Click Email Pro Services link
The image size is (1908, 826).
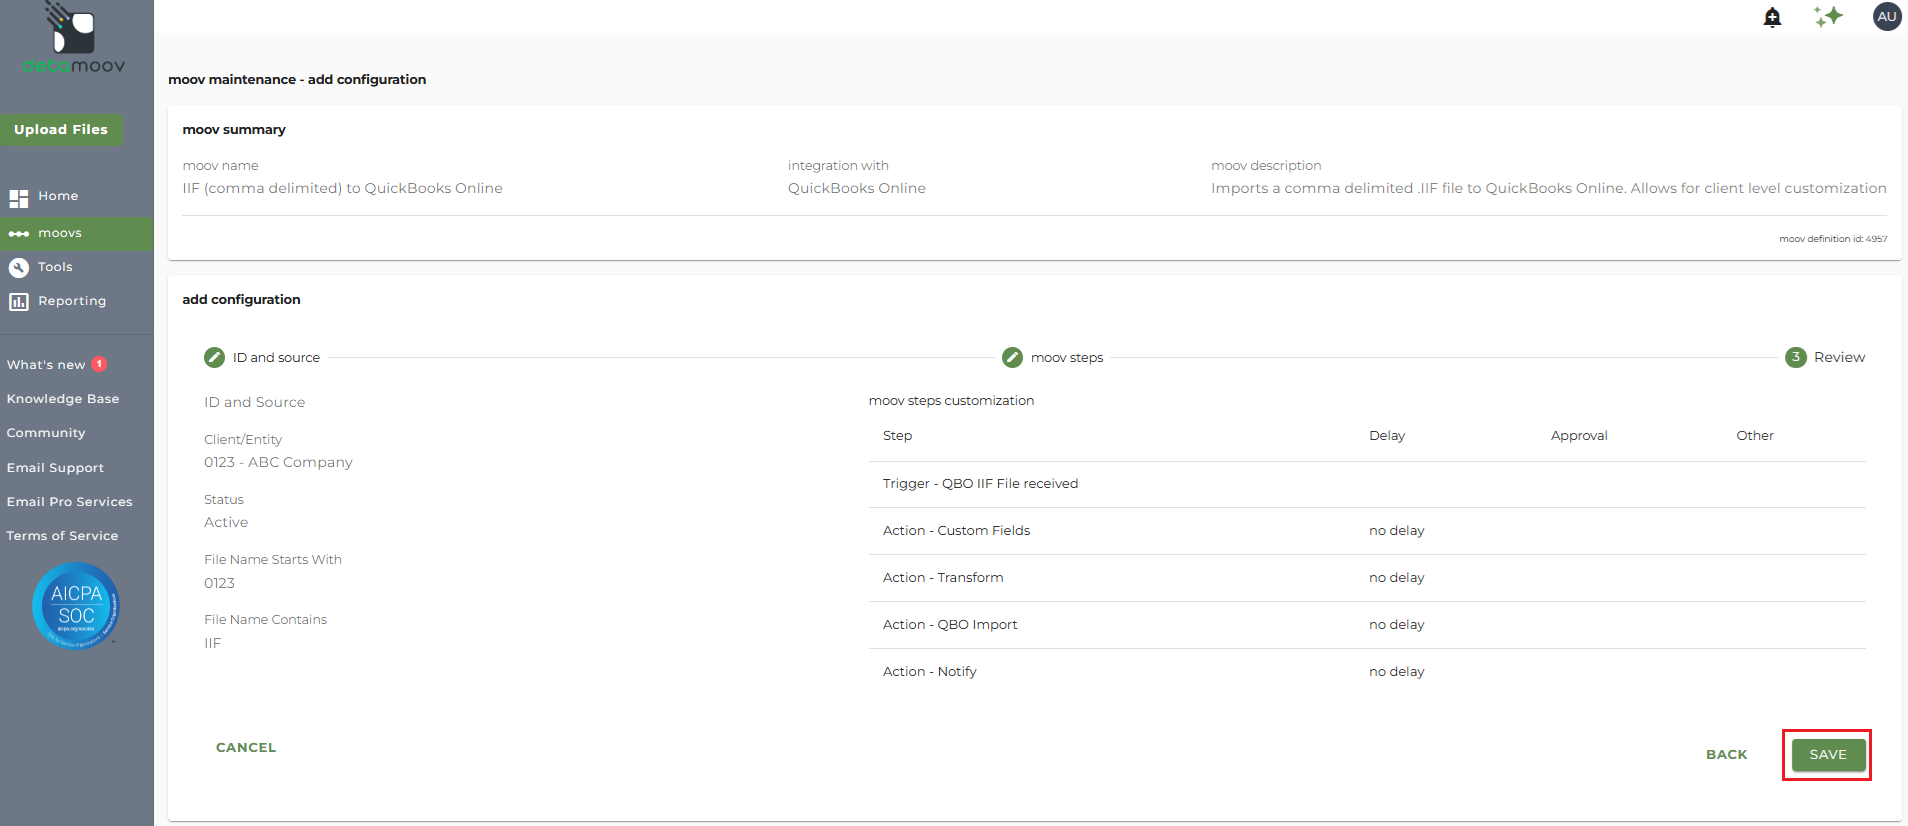[70, 502]
